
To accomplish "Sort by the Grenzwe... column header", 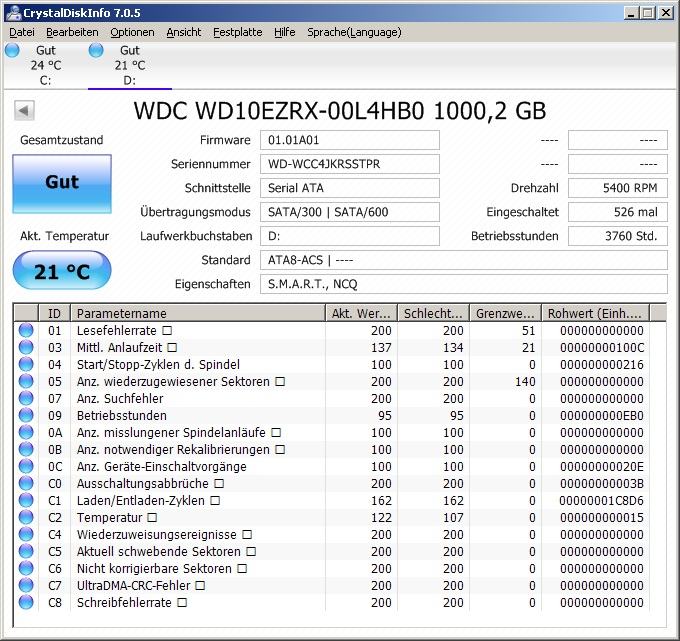I will tap(505, 313).
